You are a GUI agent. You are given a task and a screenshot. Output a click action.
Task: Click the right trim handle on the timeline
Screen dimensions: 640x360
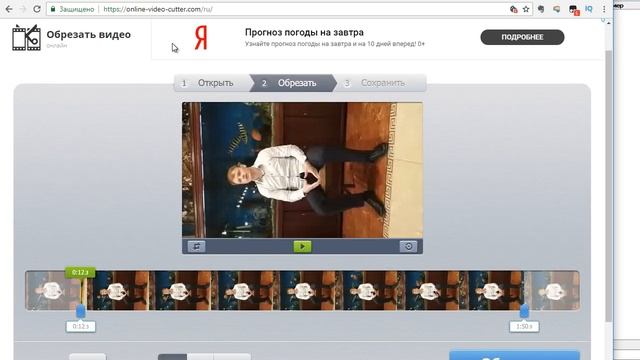tap(524, 311)
